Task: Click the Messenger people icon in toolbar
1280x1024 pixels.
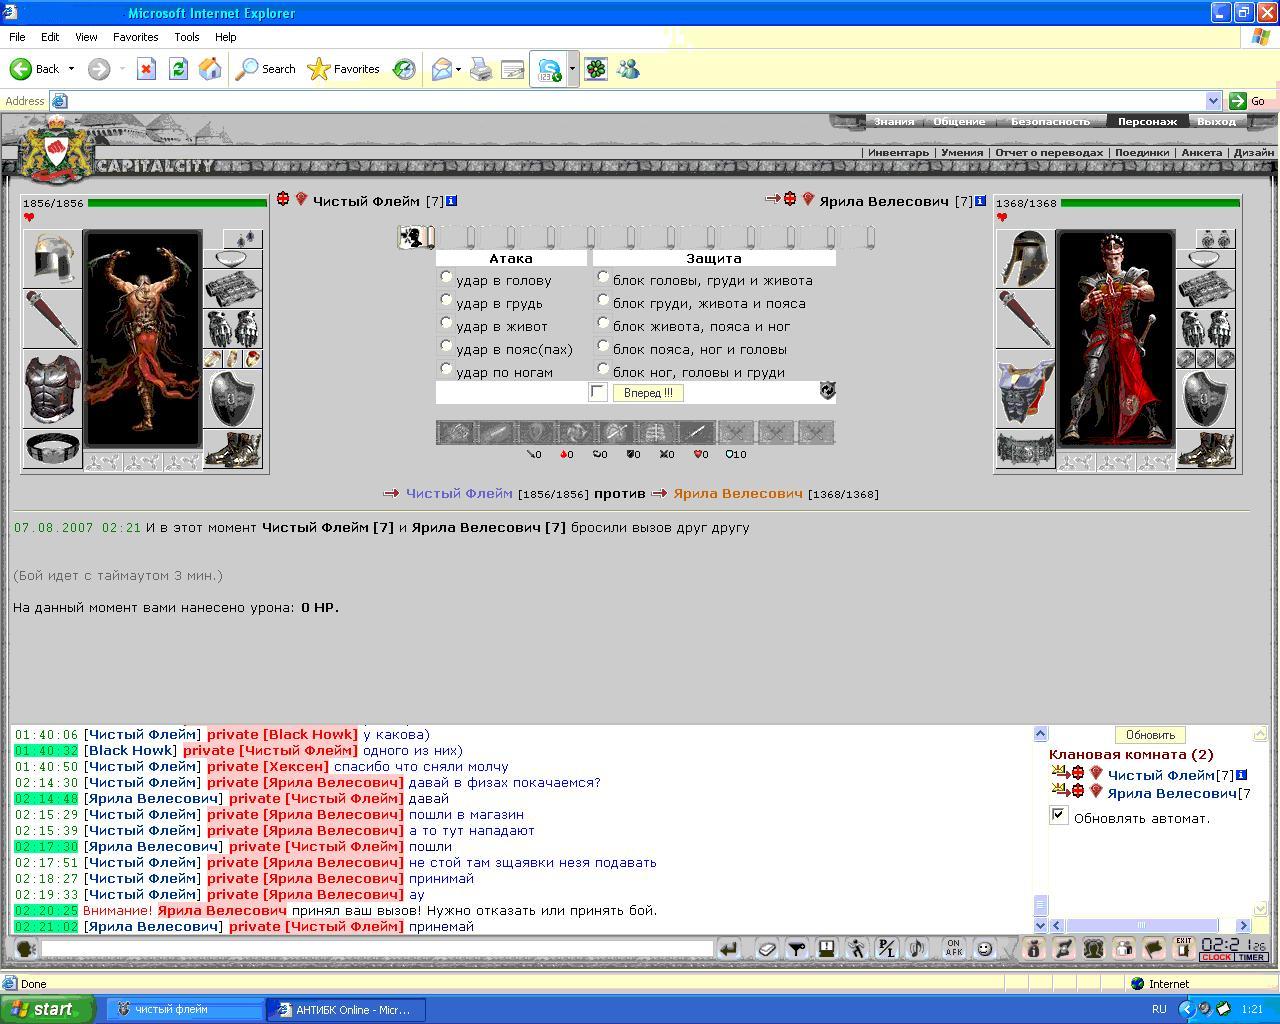Action: [628, 69]
